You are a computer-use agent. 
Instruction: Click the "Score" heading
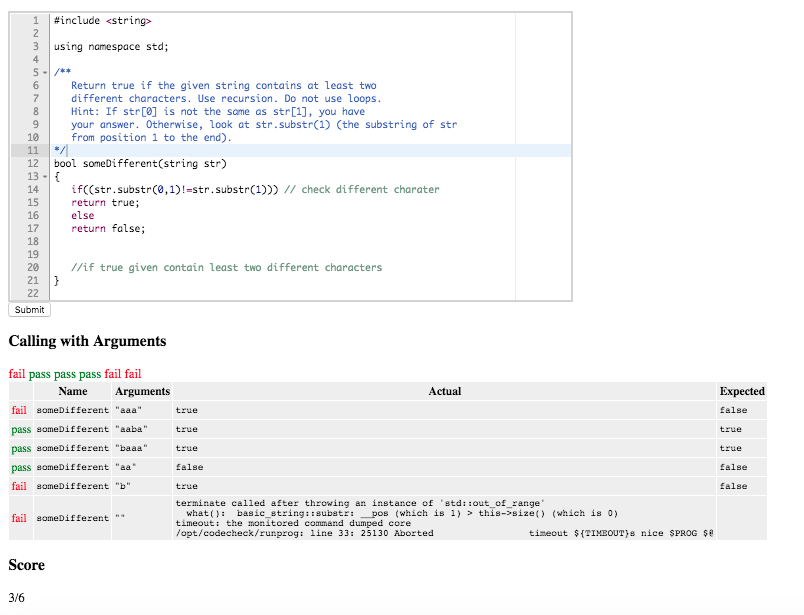click(x=26, y=565)
